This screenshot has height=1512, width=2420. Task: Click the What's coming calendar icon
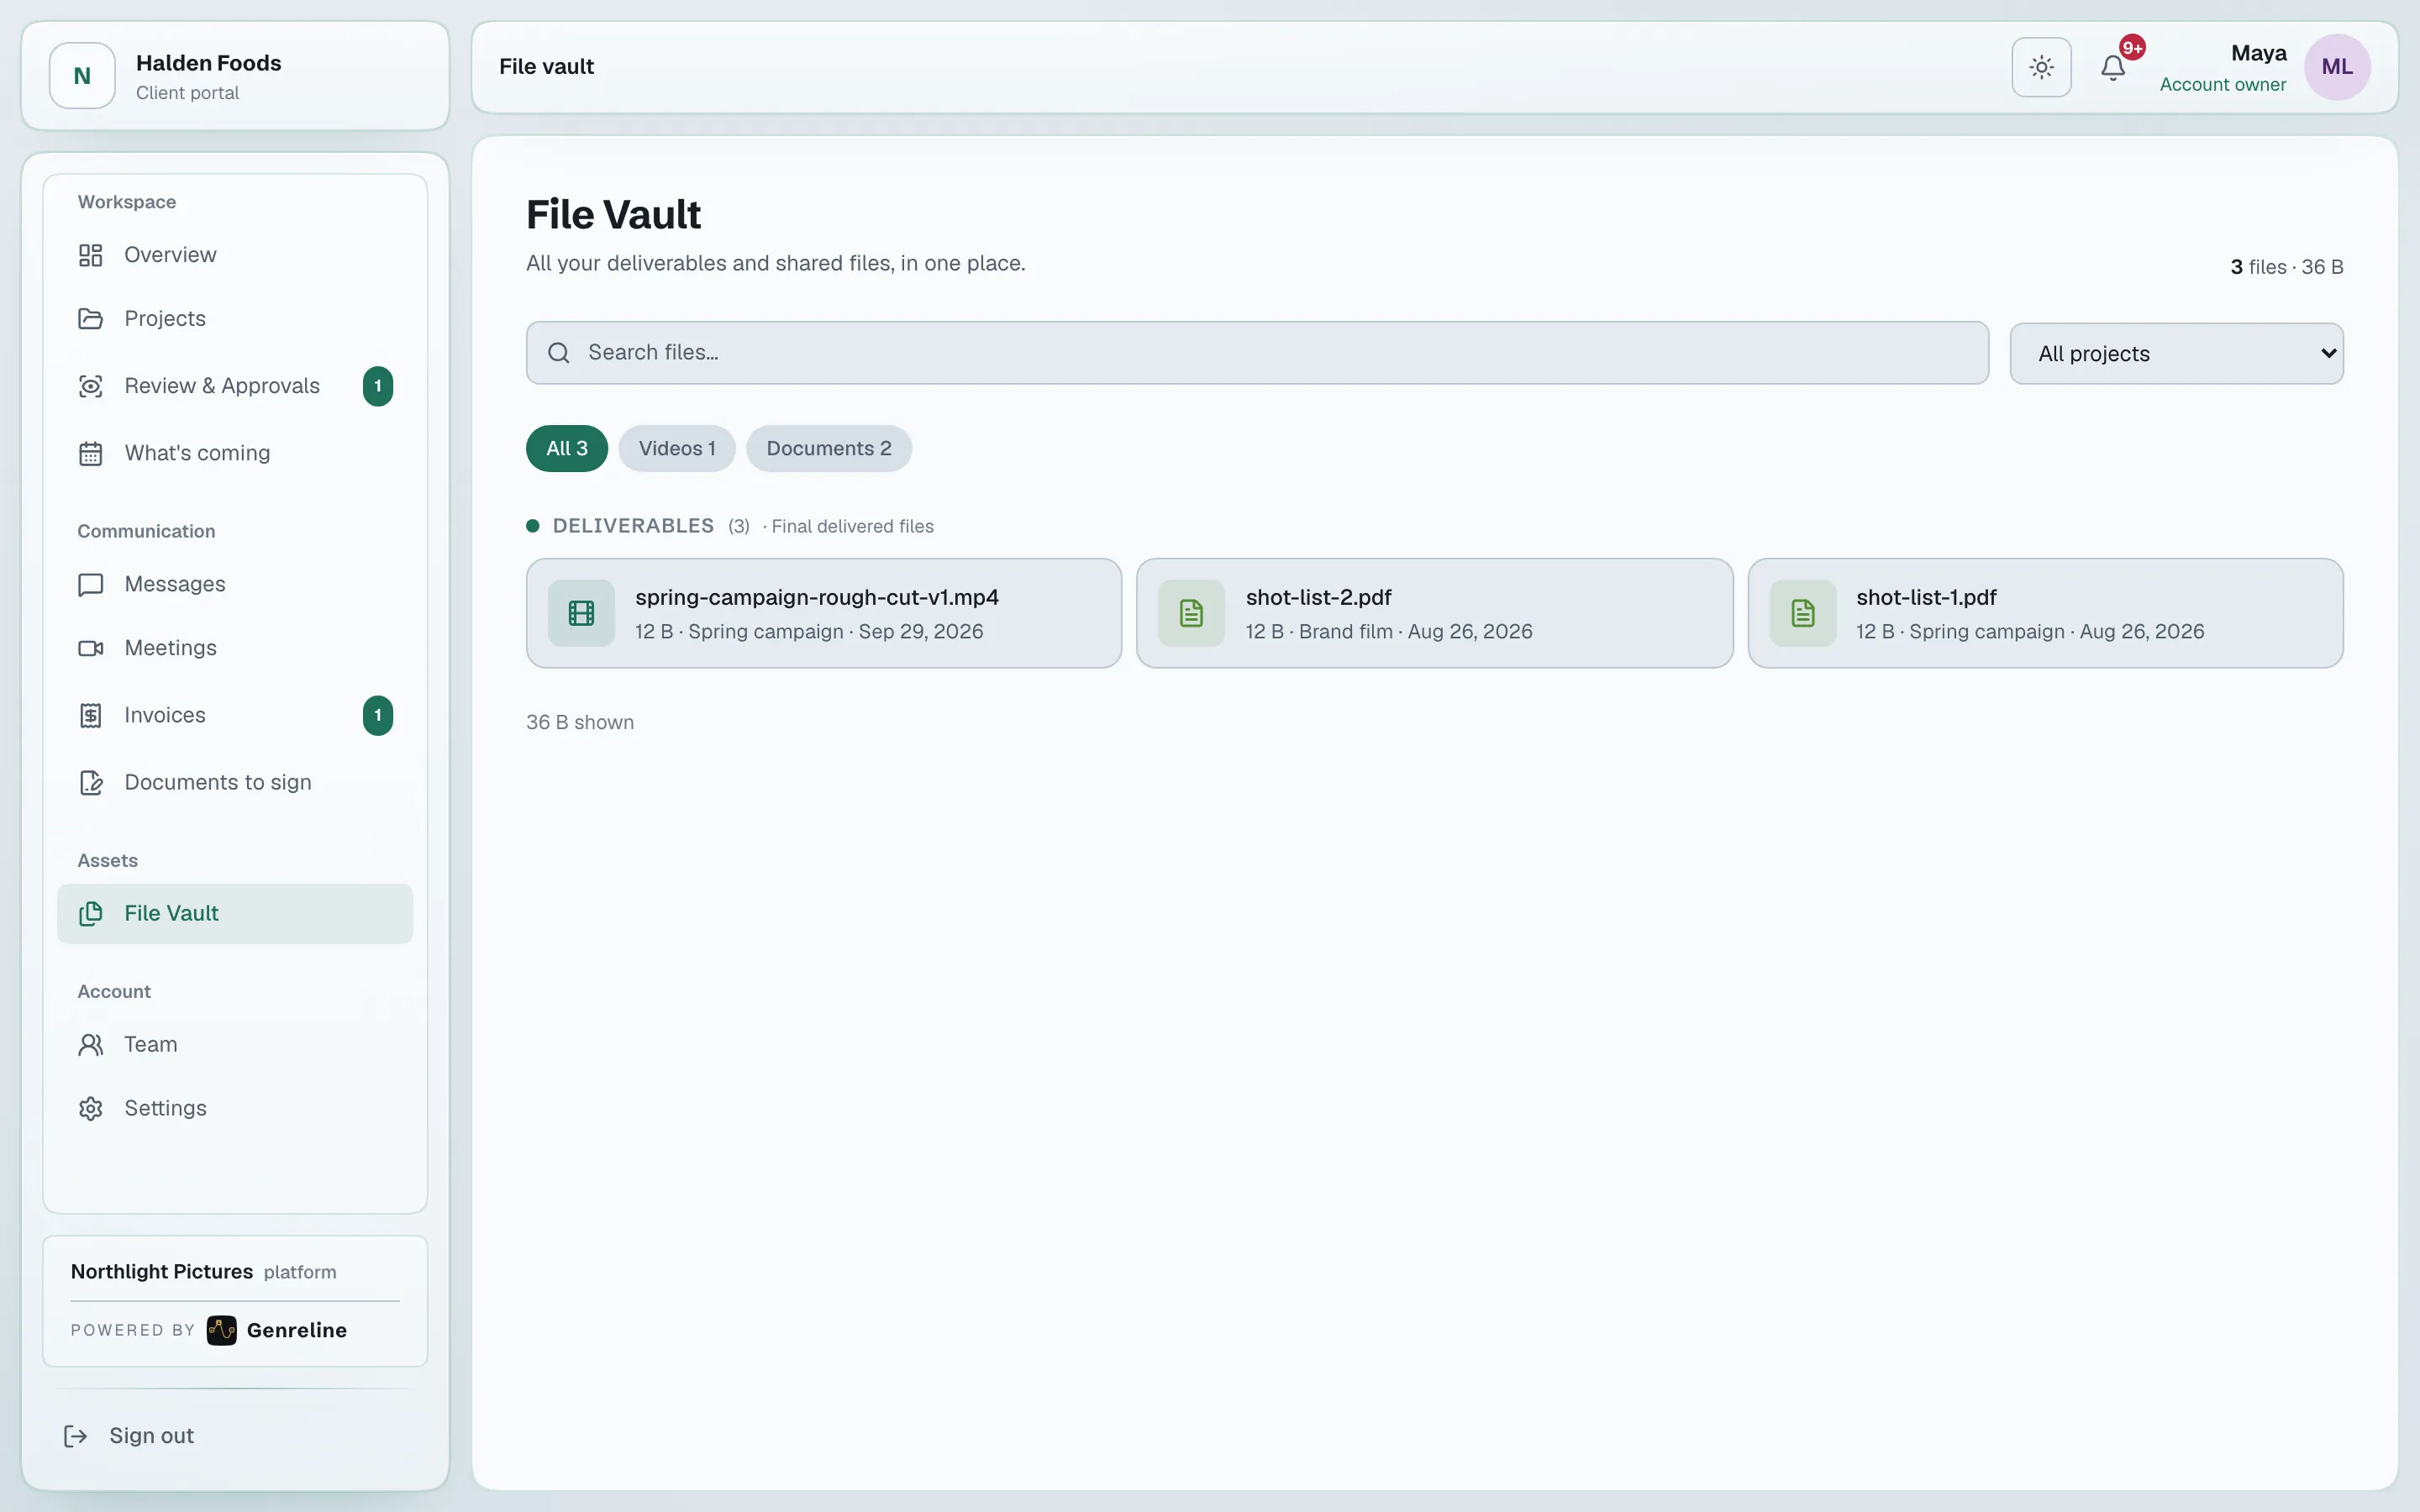click(x=91, y=453)
